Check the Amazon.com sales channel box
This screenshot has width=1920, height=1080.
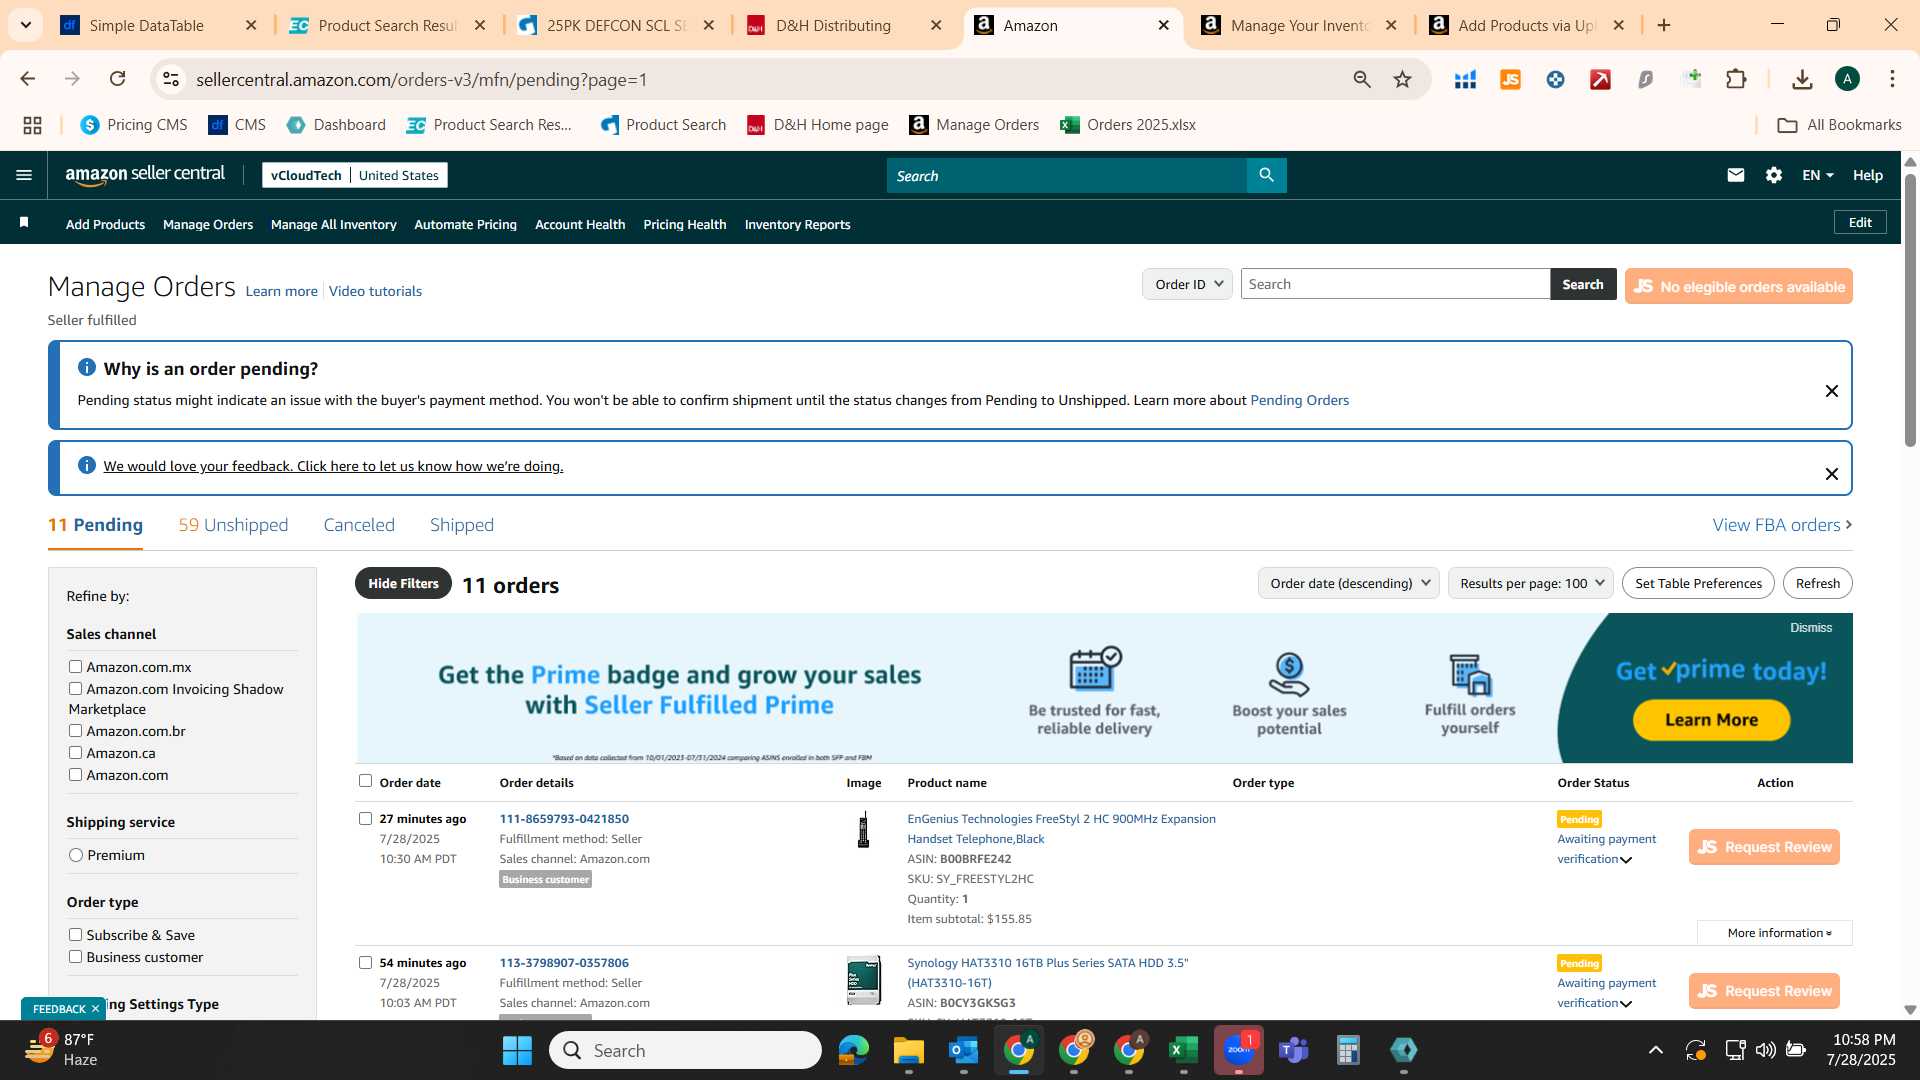click(75, 774)
